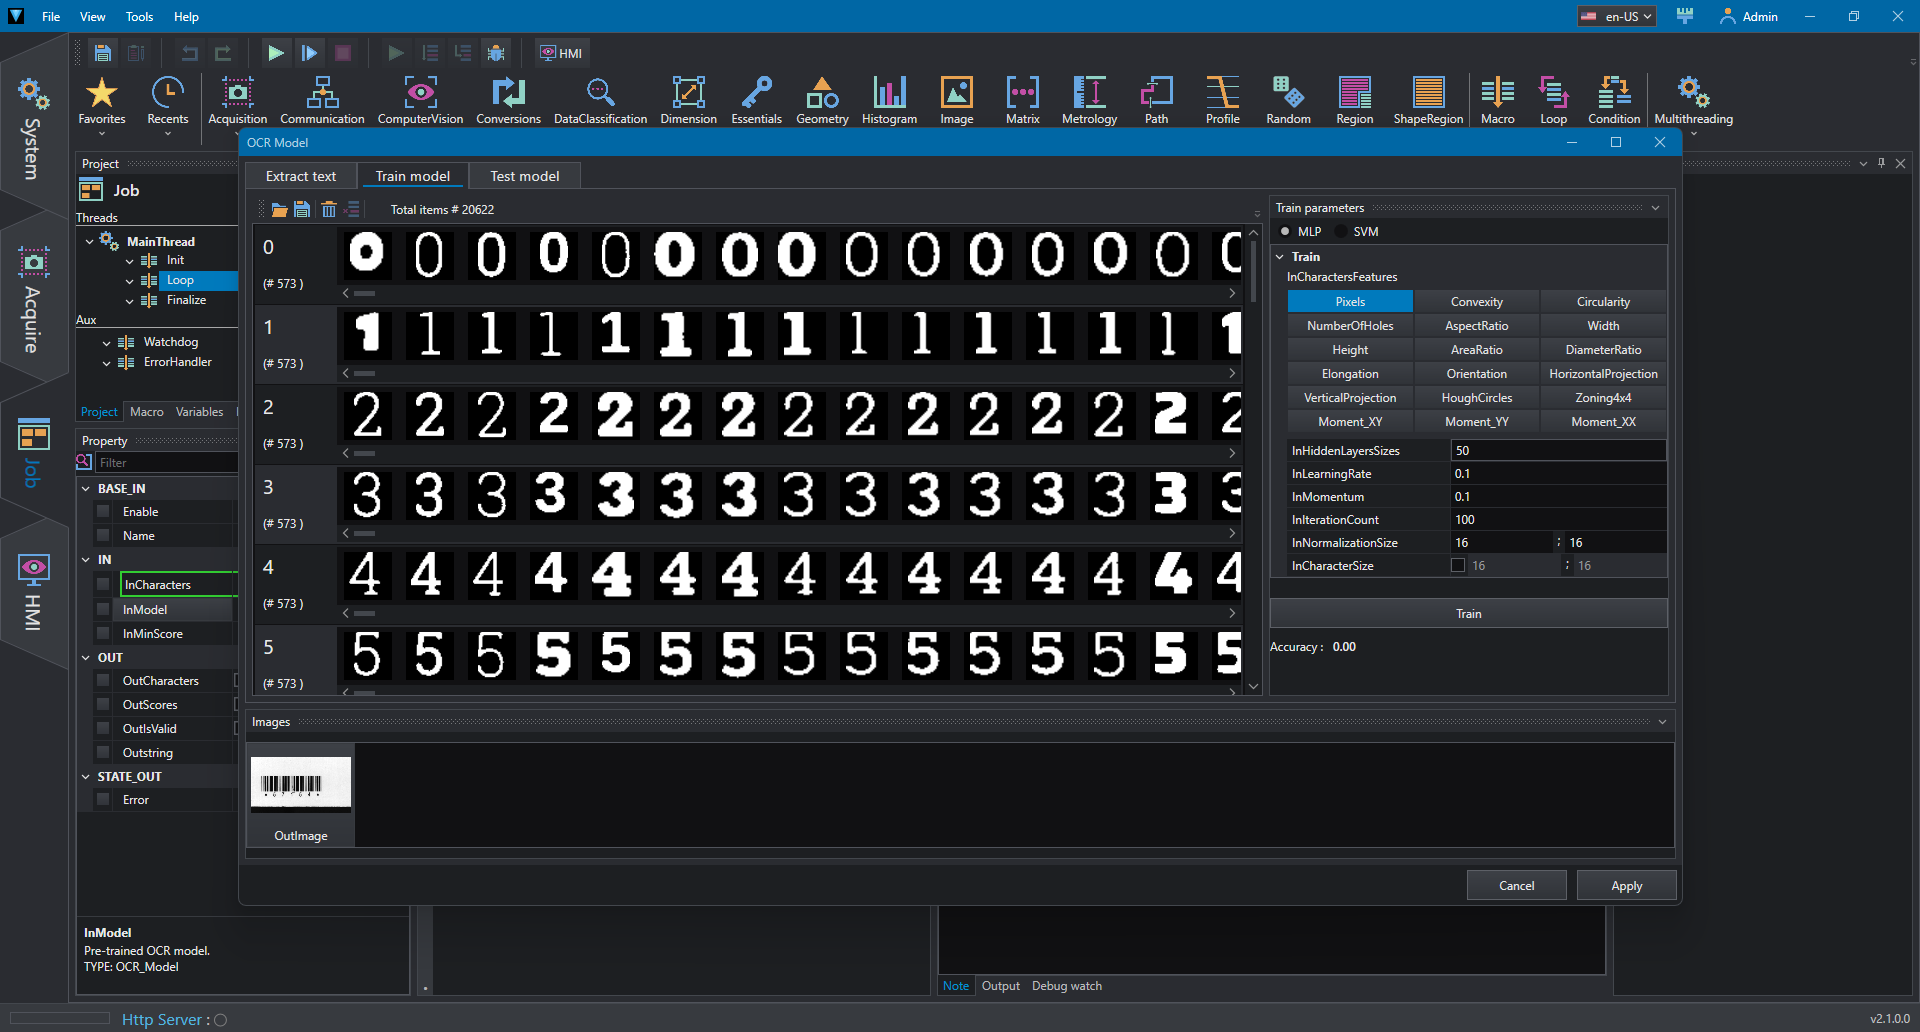
Task: Enable the InCharacterSize checkbox
Action: point(1458,566)
